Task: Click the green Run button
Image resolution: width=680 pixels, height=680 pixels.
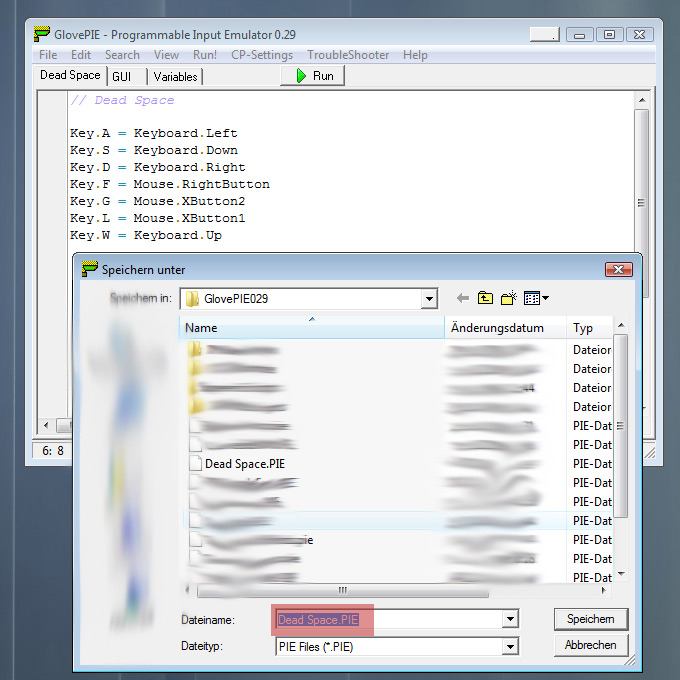Action: pos(313,75)
